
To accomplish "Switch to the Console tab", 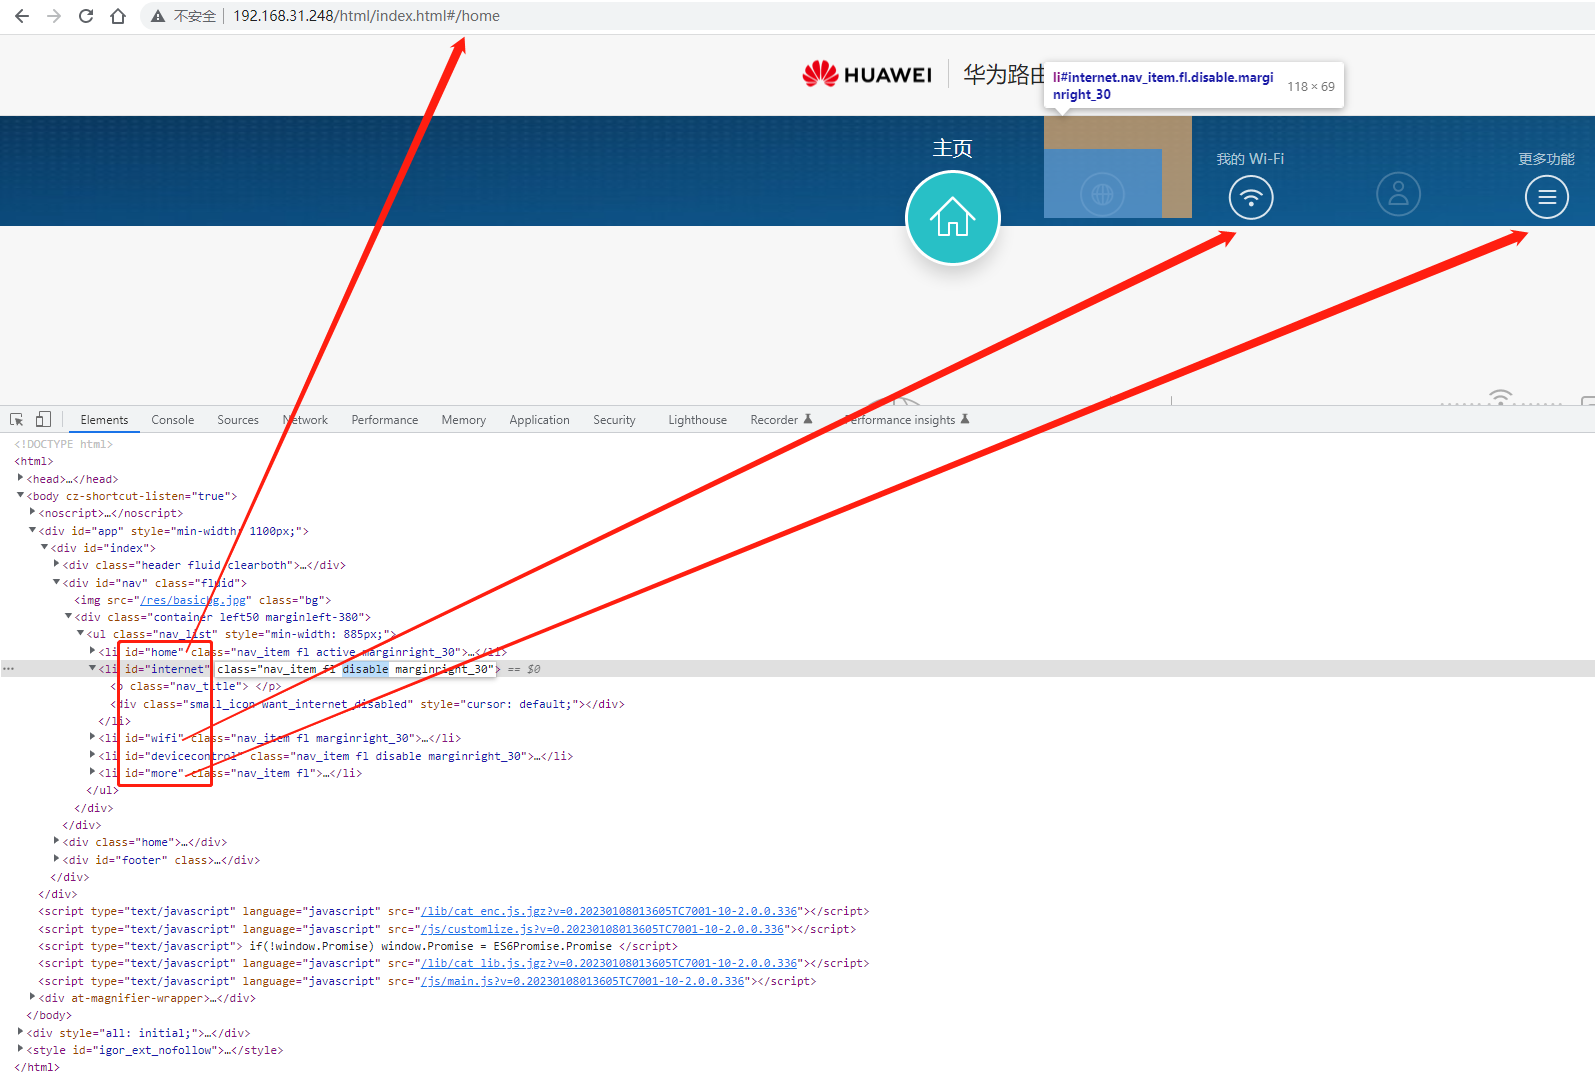I will tap(173, 420).
